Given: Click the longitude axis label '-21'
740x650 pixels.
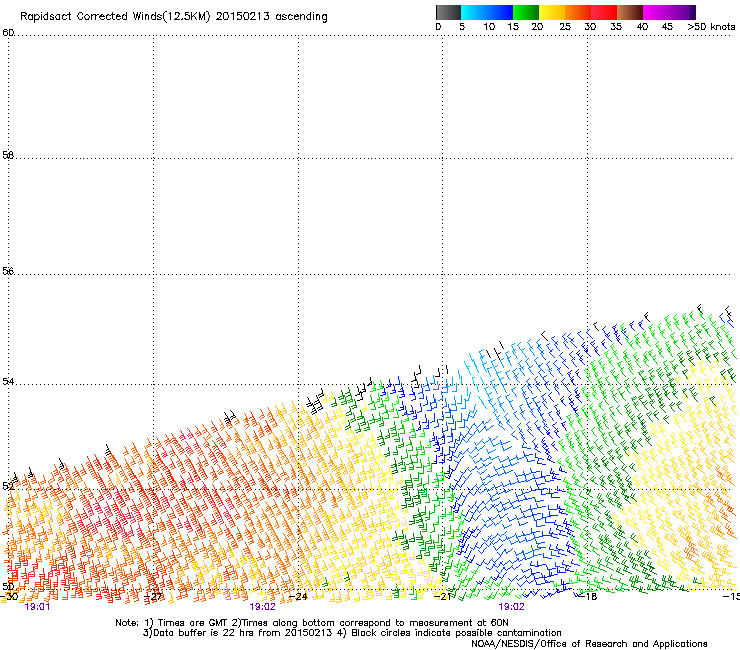Looking at the screenshot, I should point(442,597).
